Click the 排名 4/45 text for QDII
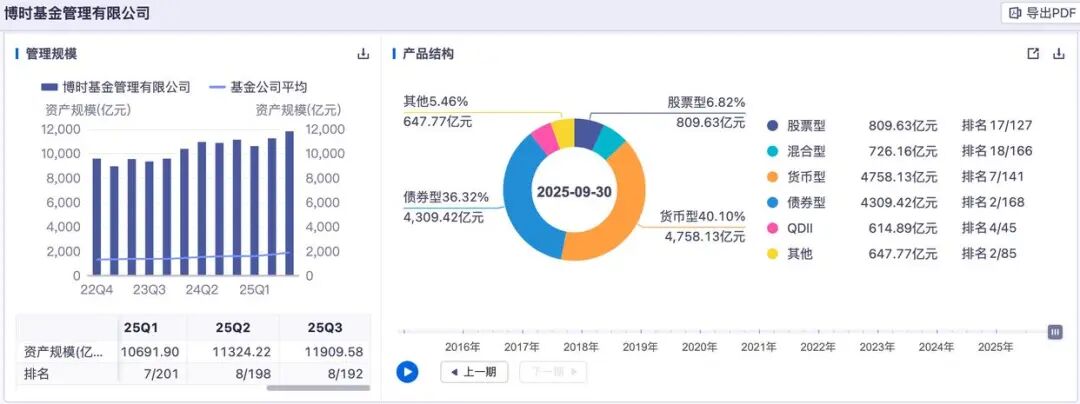Viewport: 1080px width, 404px height. click(989, 228)
